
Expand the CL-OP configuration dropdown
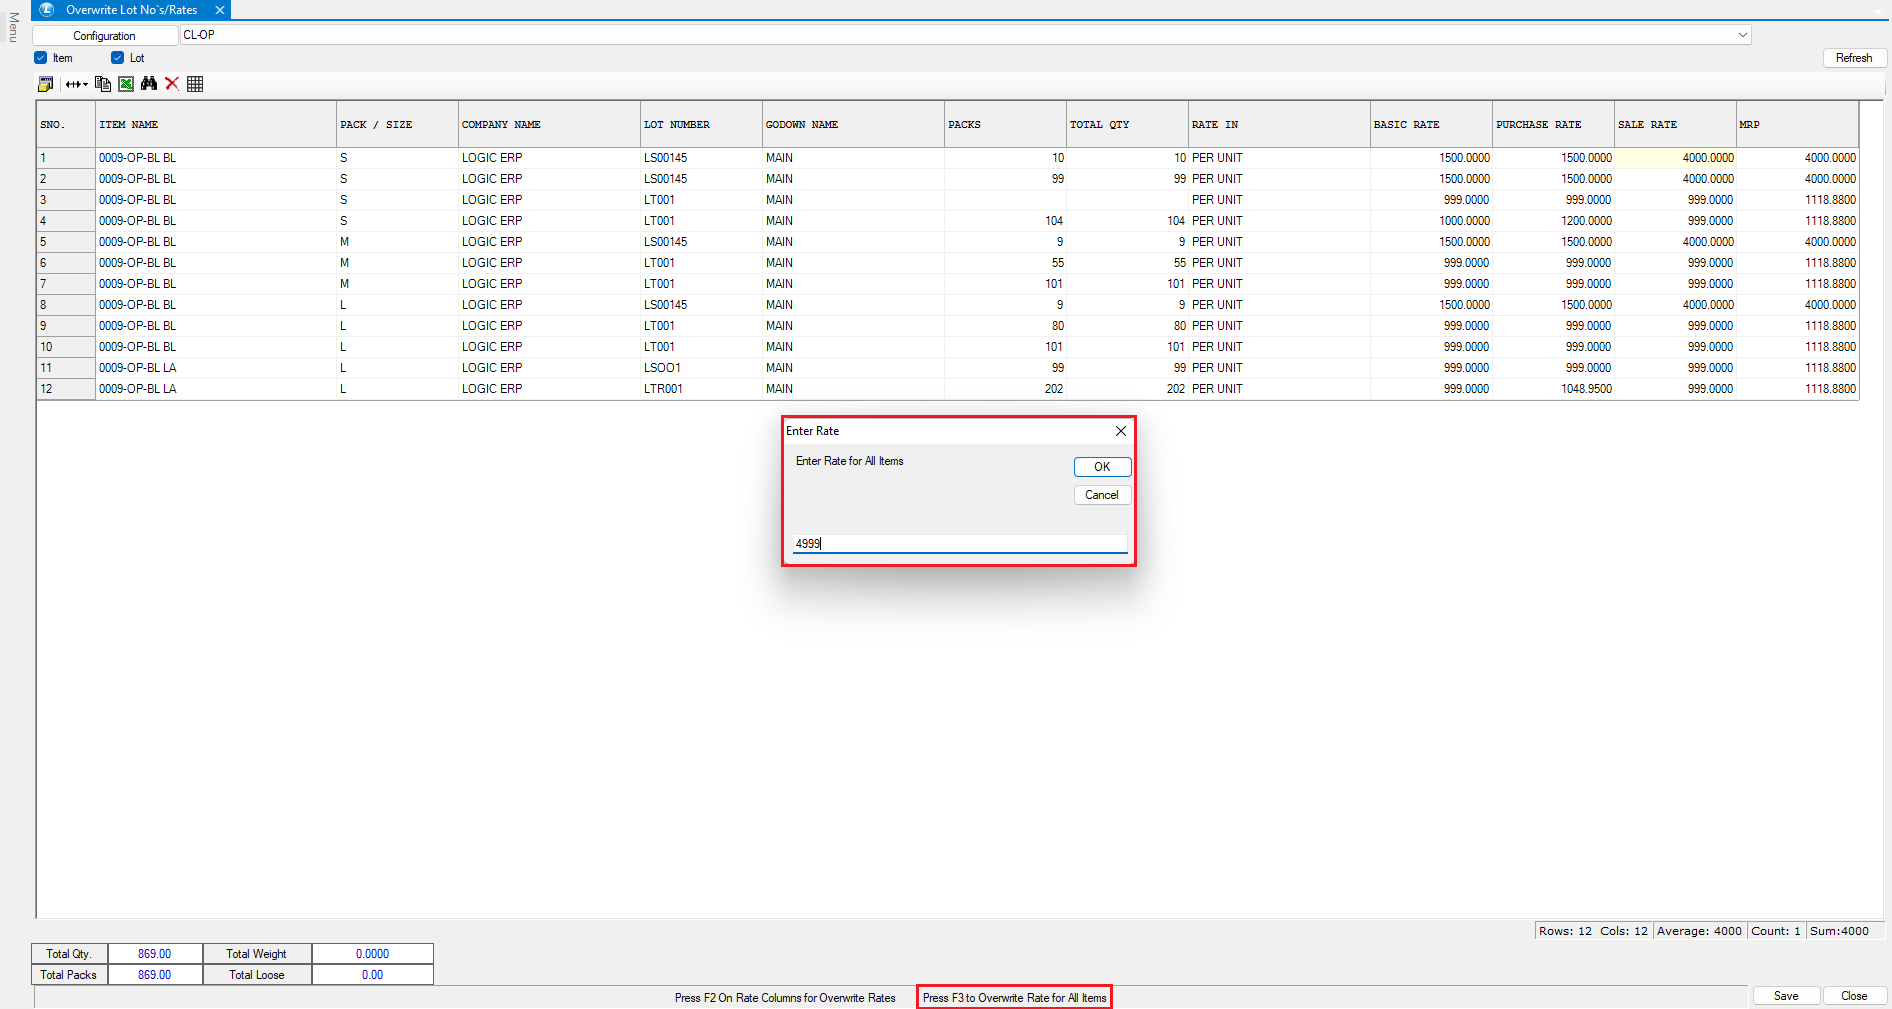click(x=1742, y=35)
